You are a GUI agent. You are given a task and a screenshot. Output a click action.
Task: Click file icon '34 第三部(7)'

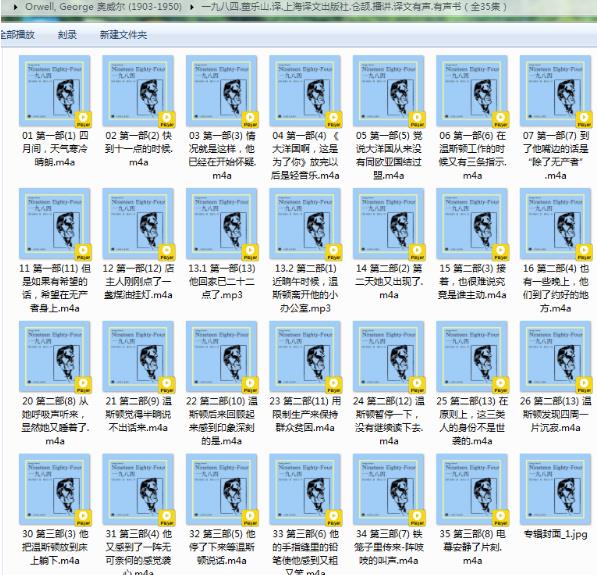389,489
